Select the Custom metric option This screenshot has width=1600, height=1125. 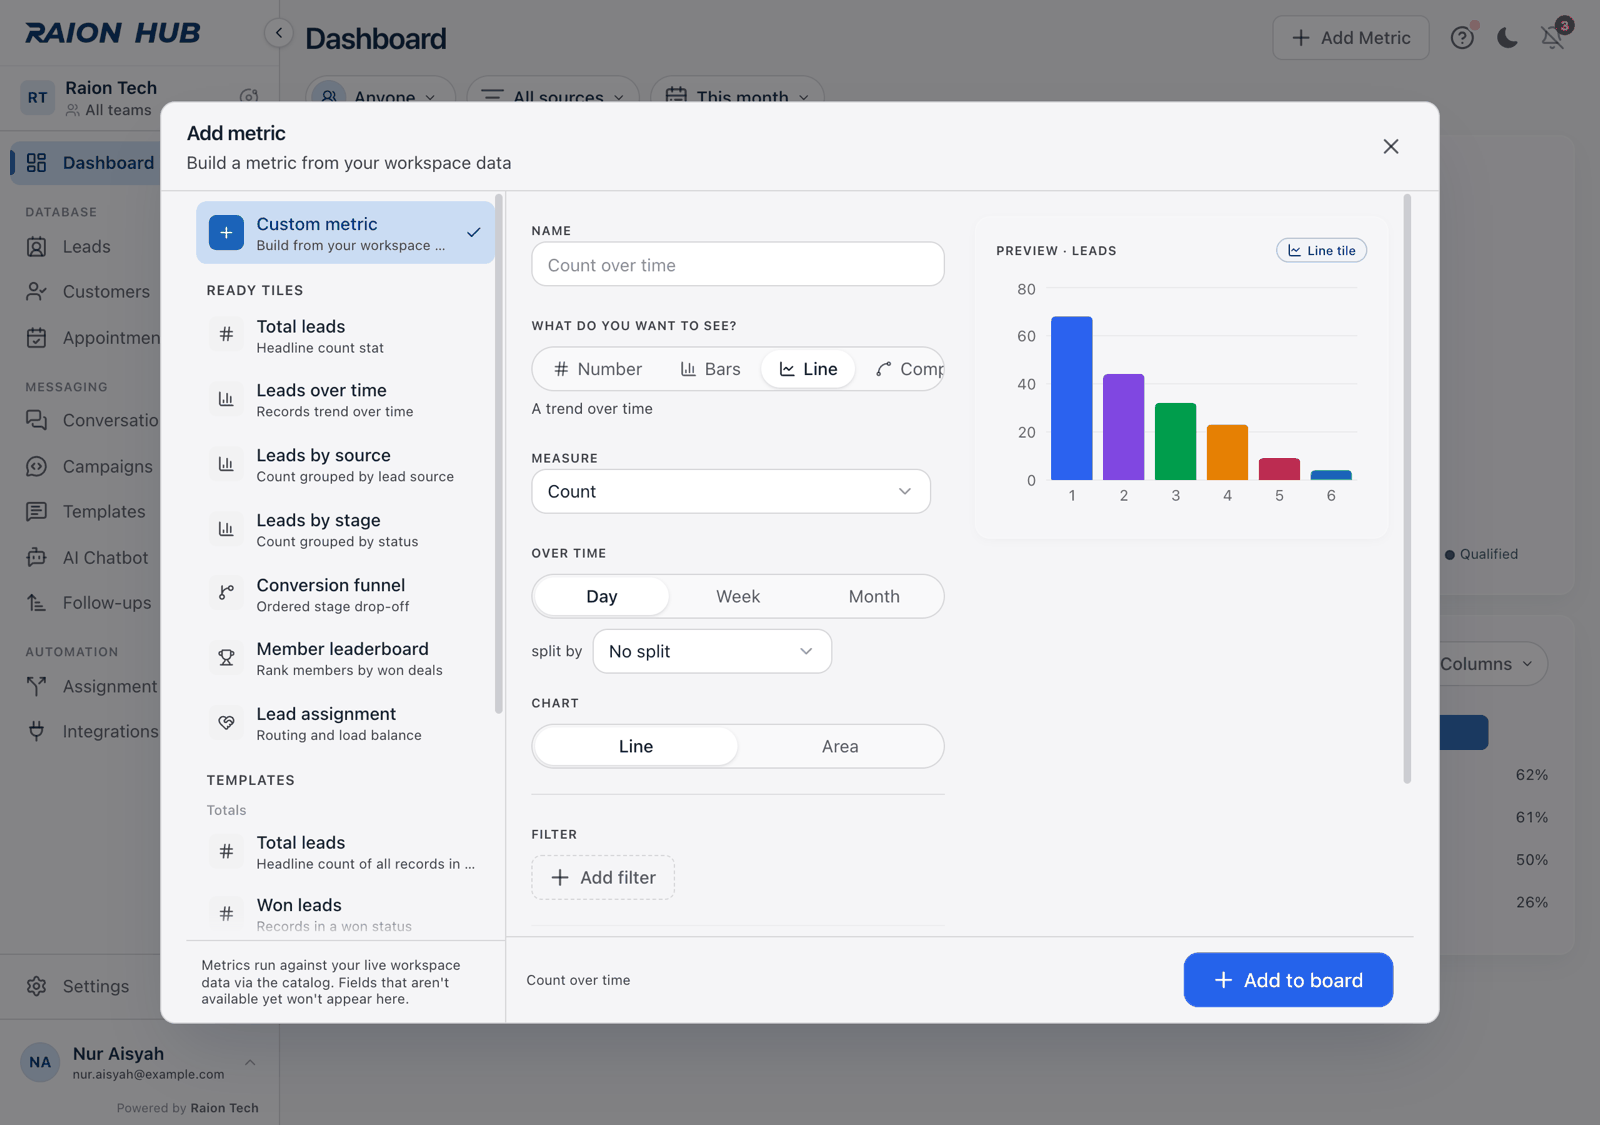(345, 233)
